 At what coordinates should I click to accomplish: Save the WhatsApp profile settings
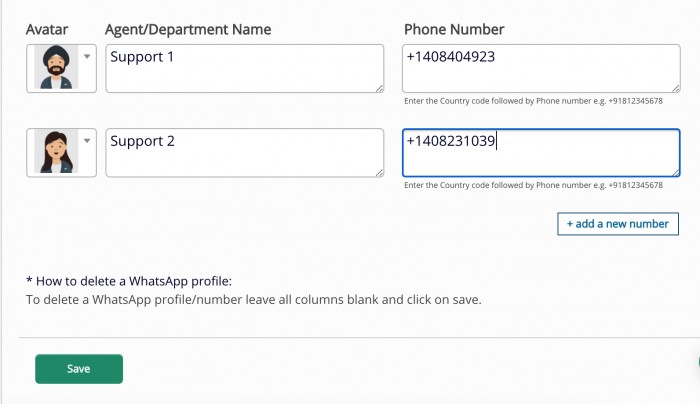pos(79,369)
